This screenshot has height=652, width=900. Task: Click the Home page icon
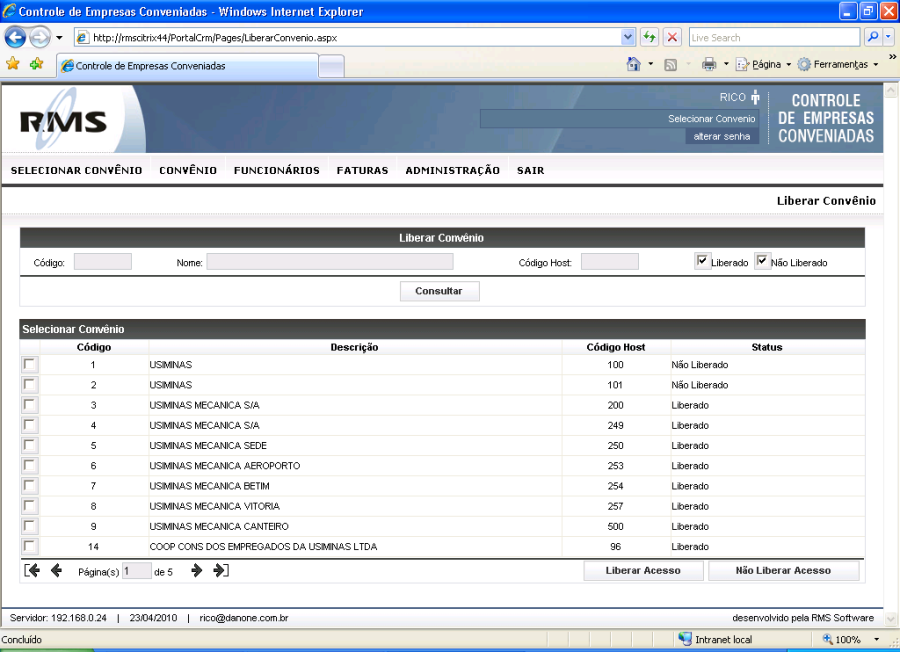tap(634, 64)
